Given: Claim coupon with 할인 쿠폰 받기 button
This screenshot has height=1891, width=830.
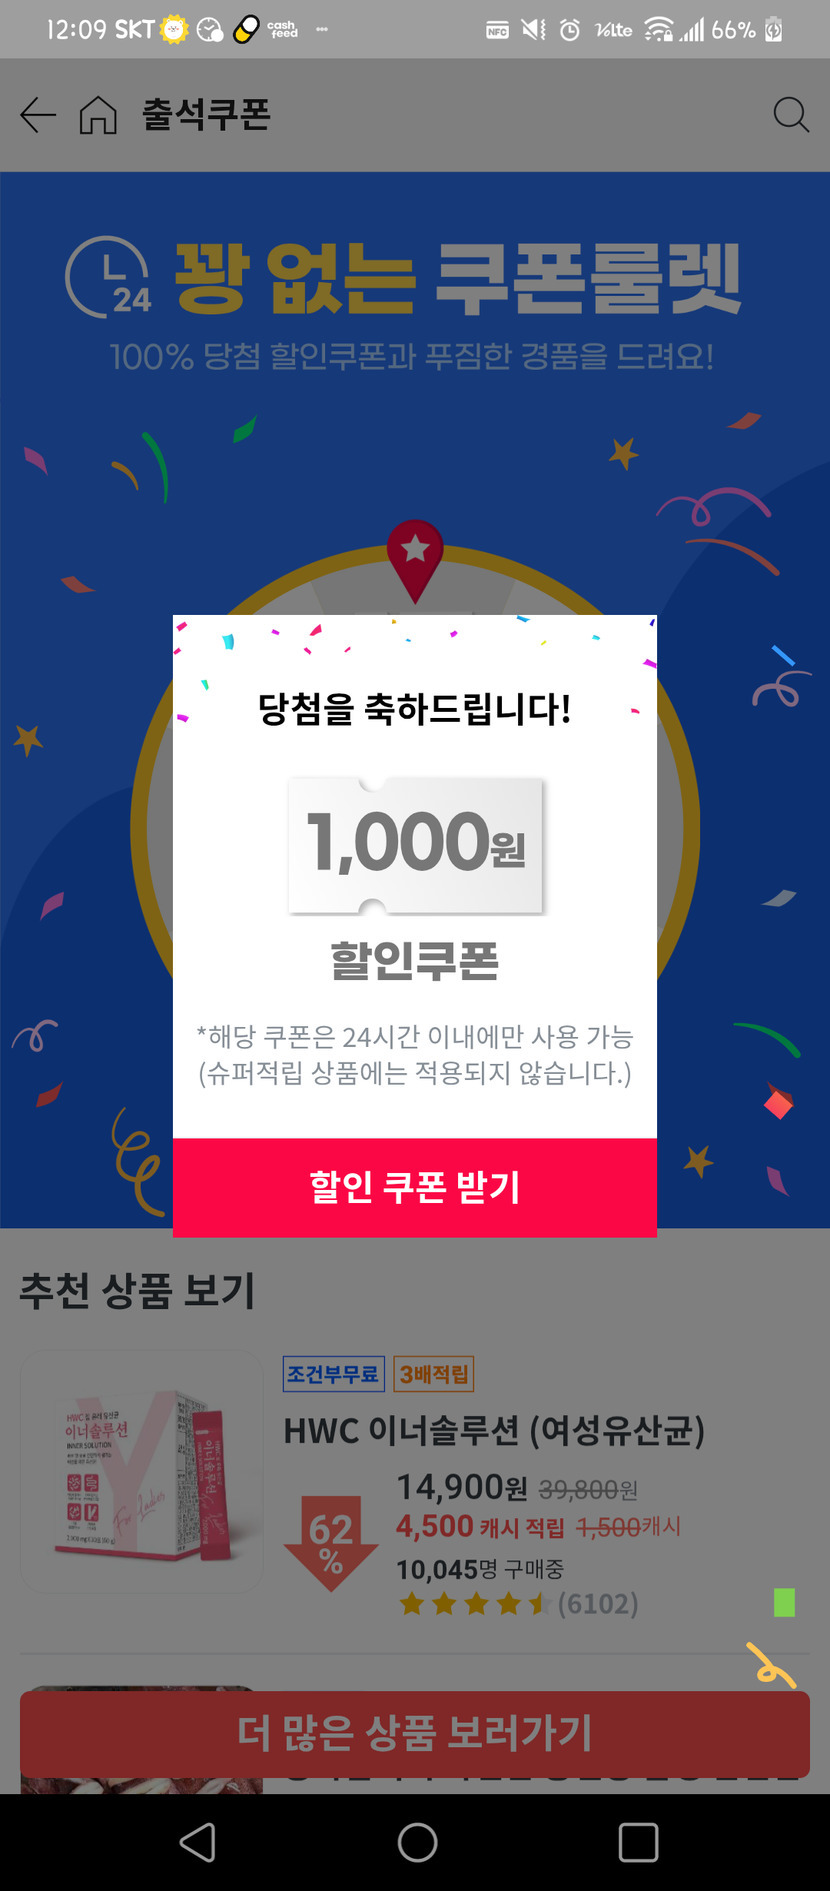Looking at the screenshot, I should tap(415, 1187).
